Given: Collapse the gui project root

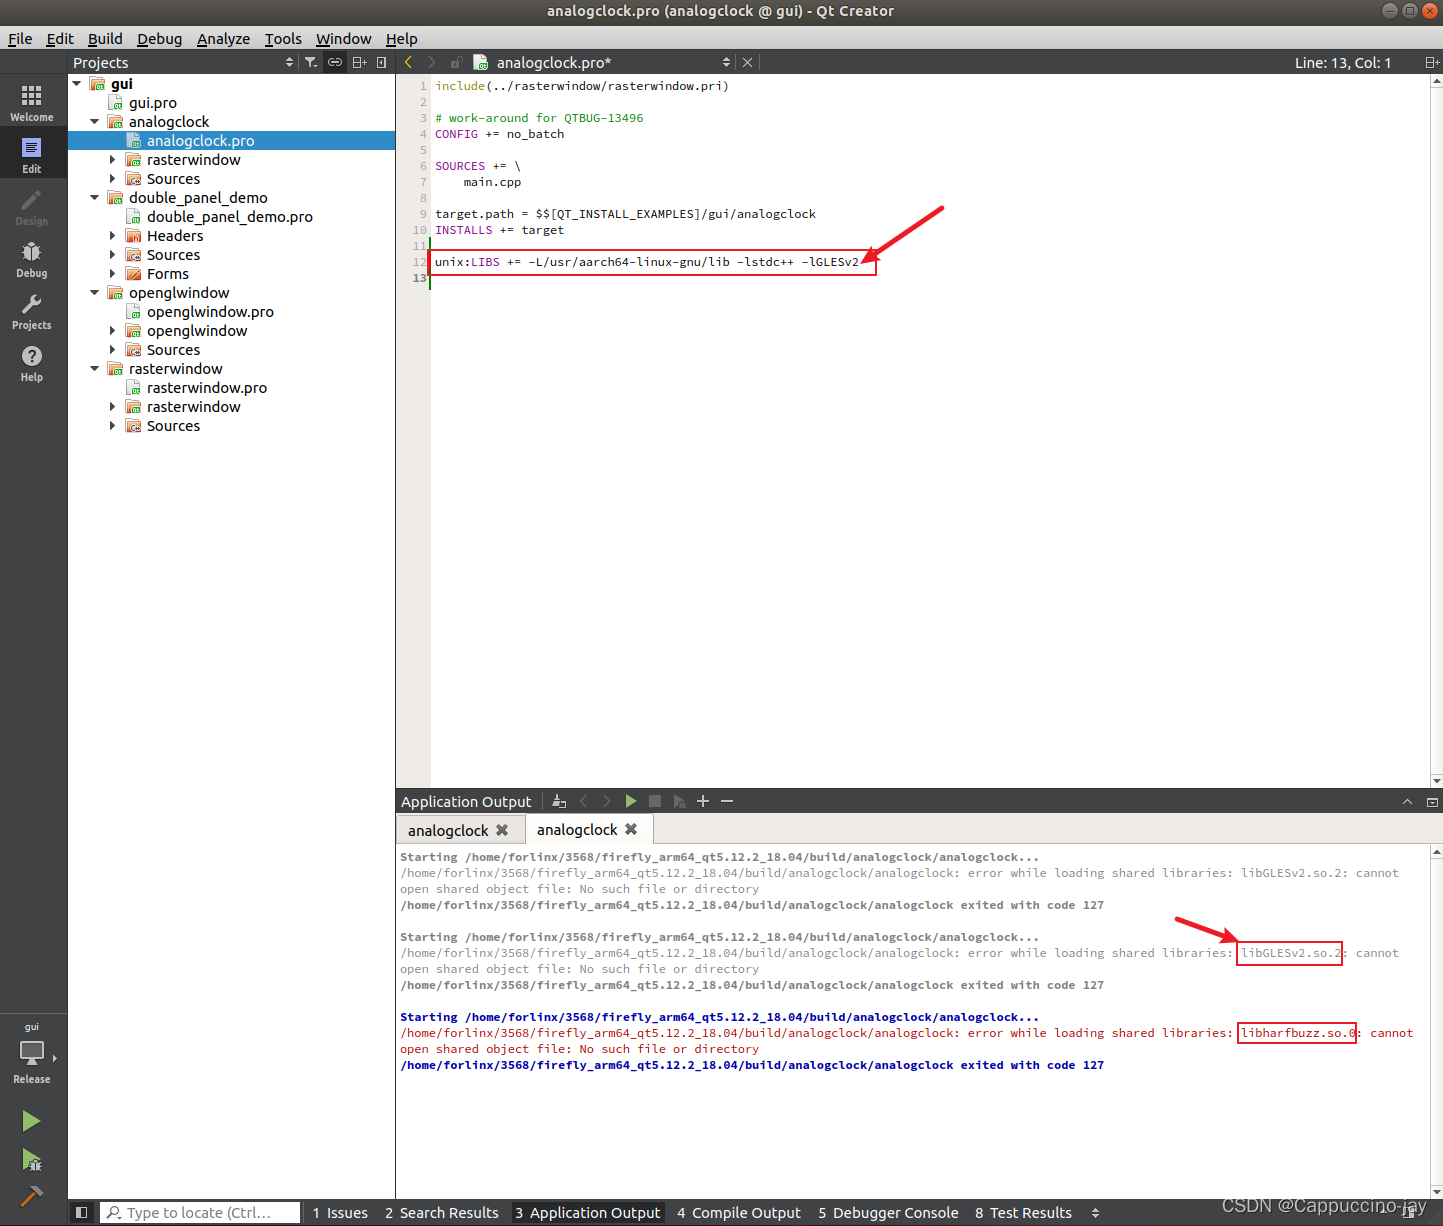Looking at the screenshot, I should point(77,84).
